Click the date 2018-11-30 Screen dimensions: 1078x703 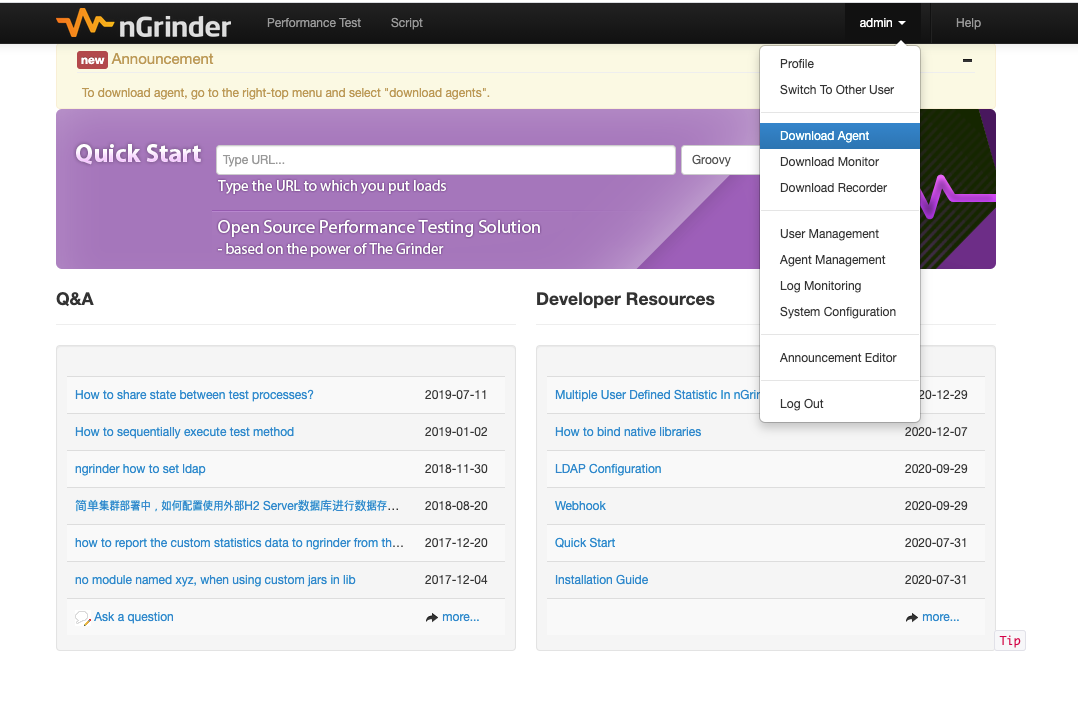tap(456, 469)
